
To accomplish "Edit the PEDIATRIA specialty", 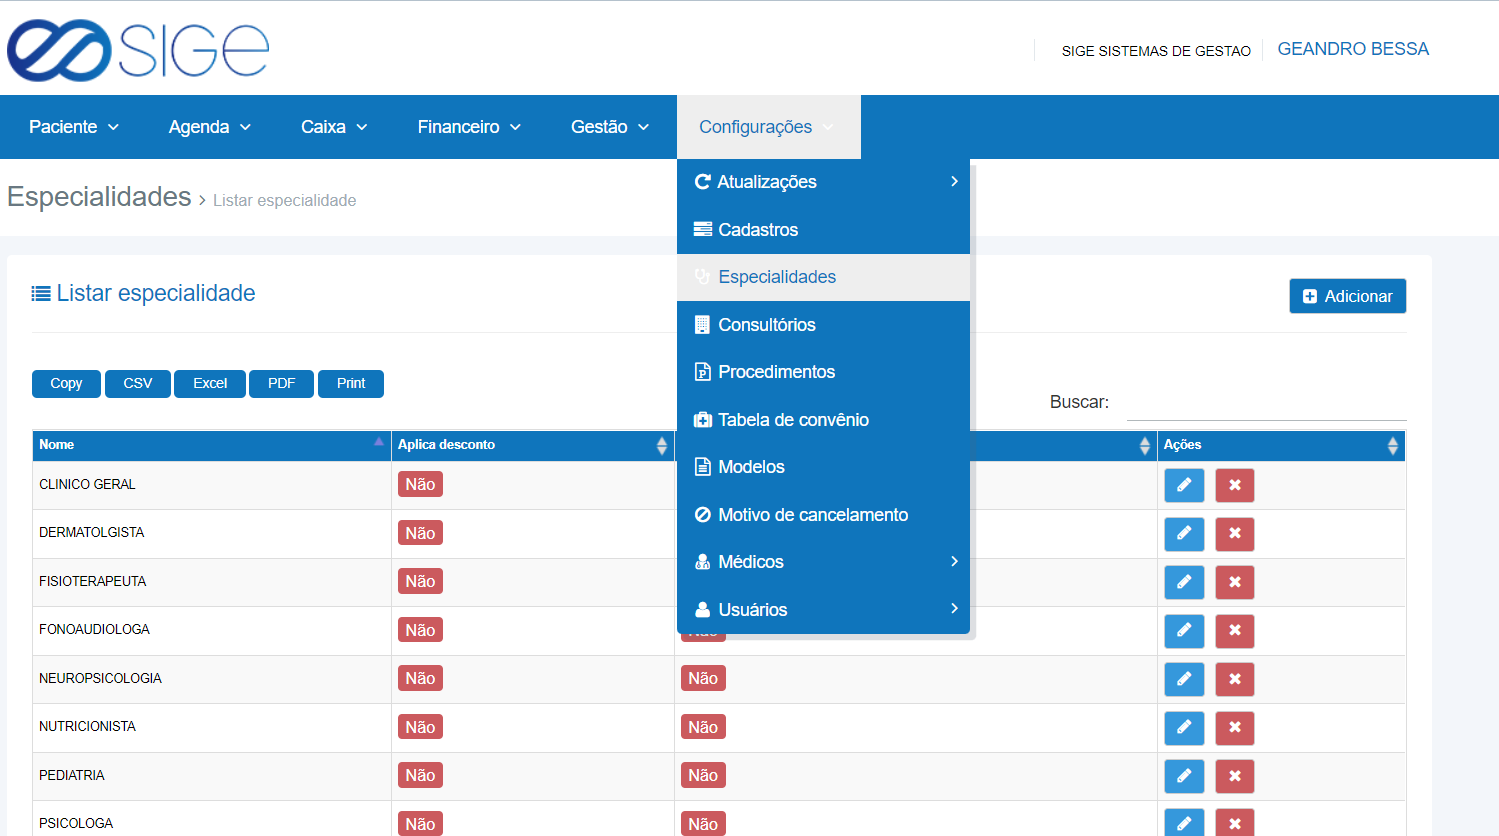I will [1184, 776].
